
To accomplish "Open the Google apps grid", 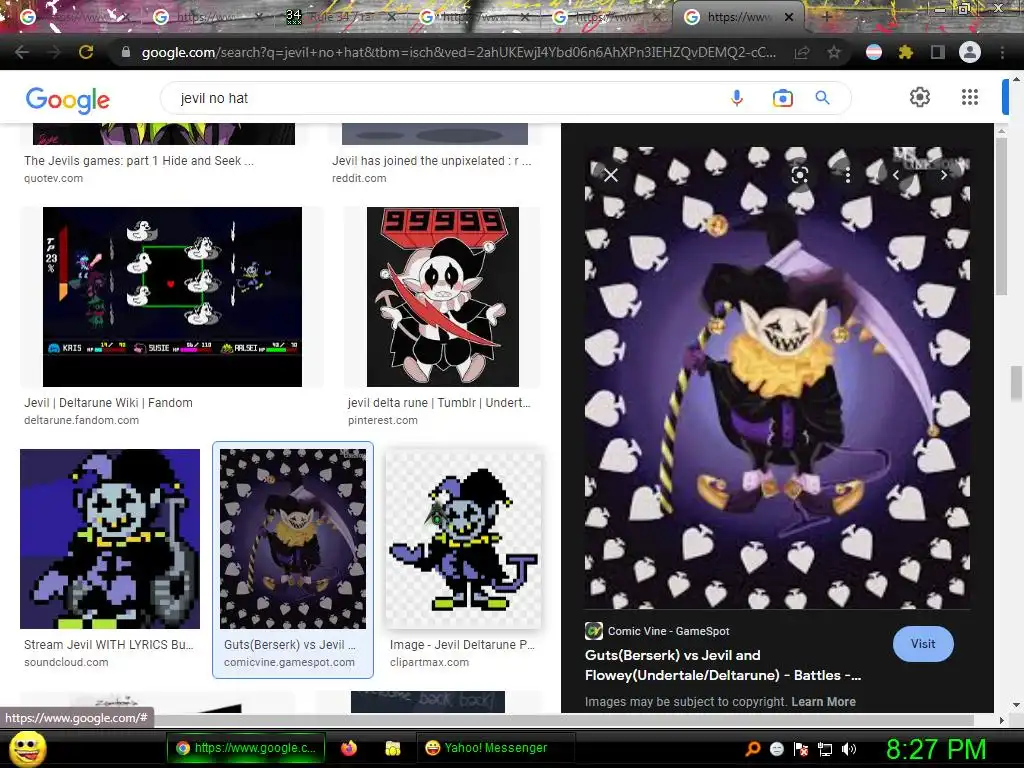I will pos(970,97).
